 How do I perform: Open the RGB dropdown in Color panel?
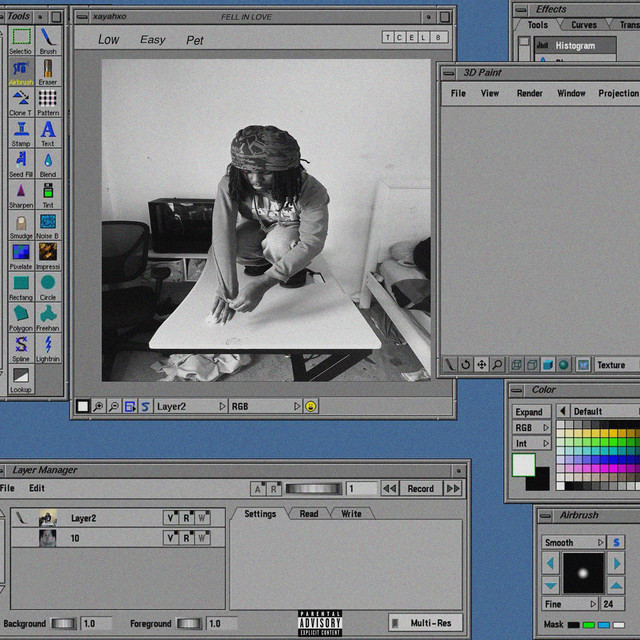click(532, 427)
